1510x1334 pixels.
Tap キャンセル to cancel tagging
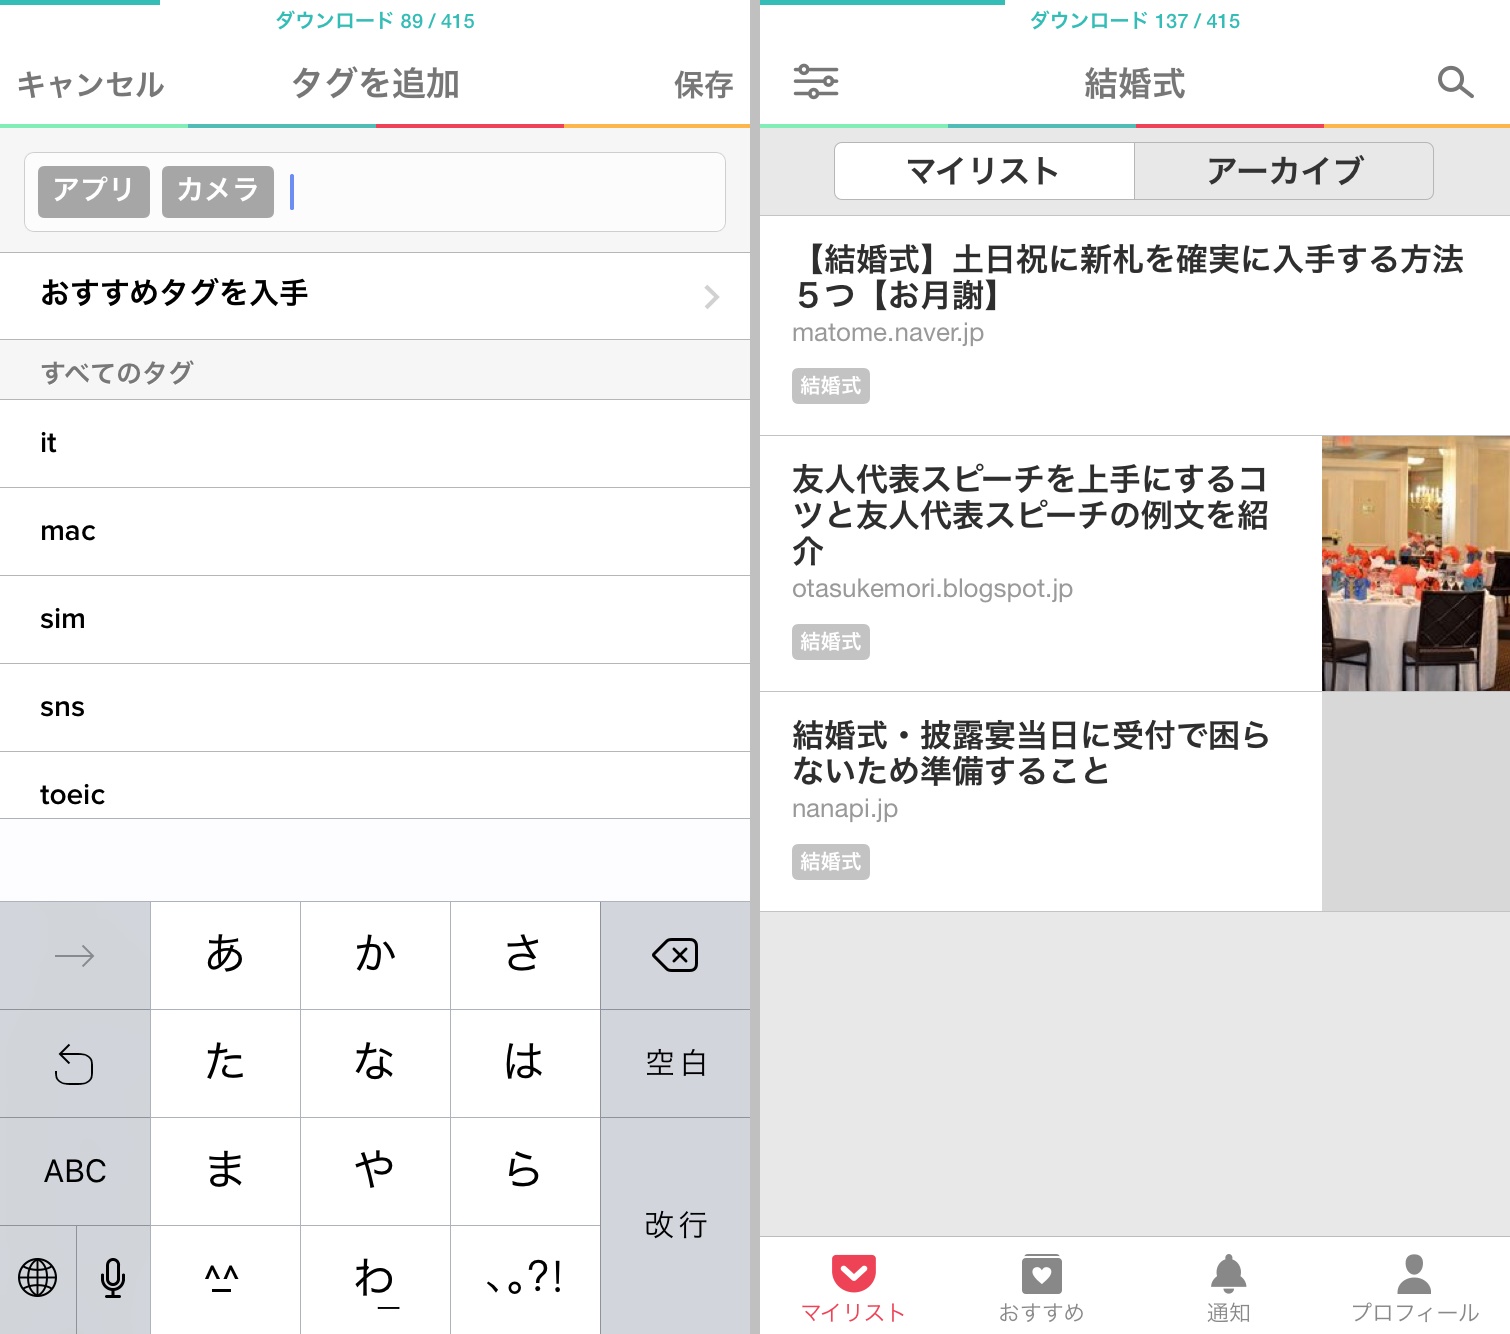90,84
